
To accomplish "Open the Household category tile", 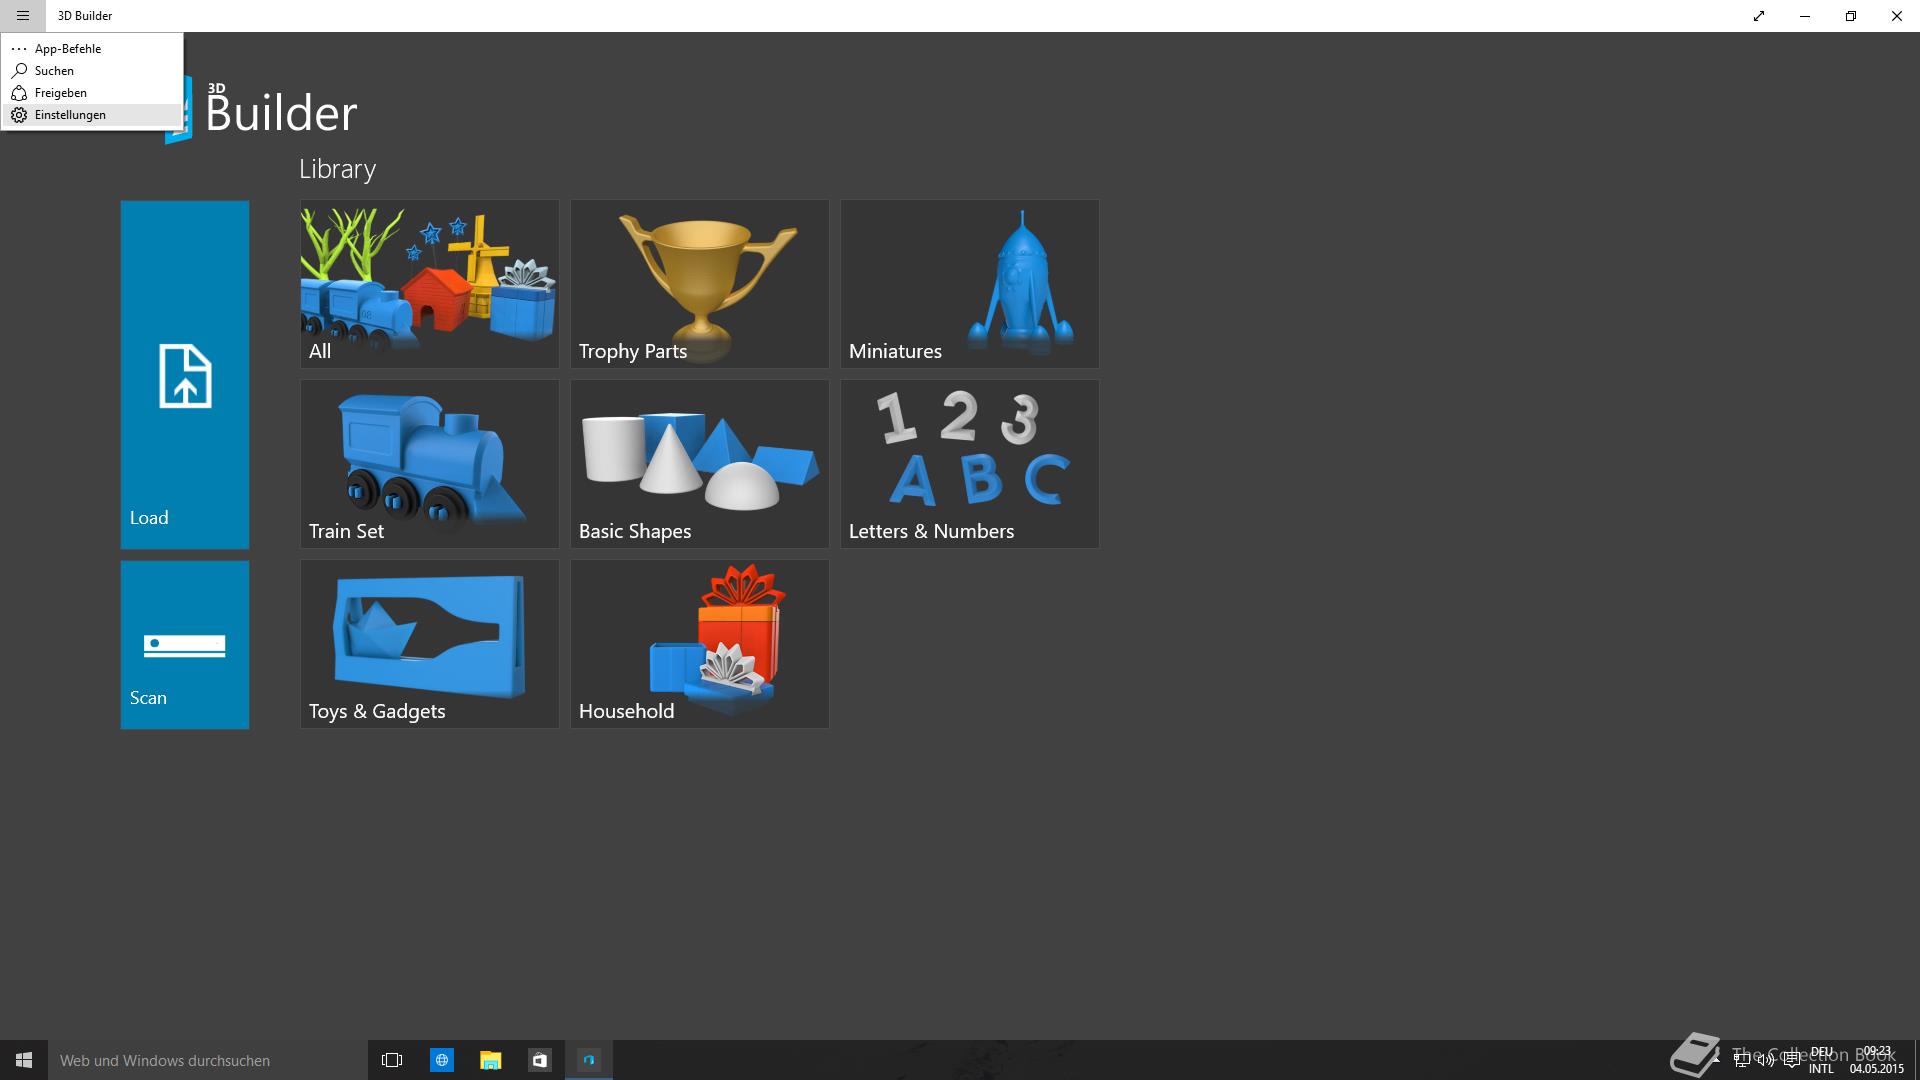I will click(x=700, y=644).
